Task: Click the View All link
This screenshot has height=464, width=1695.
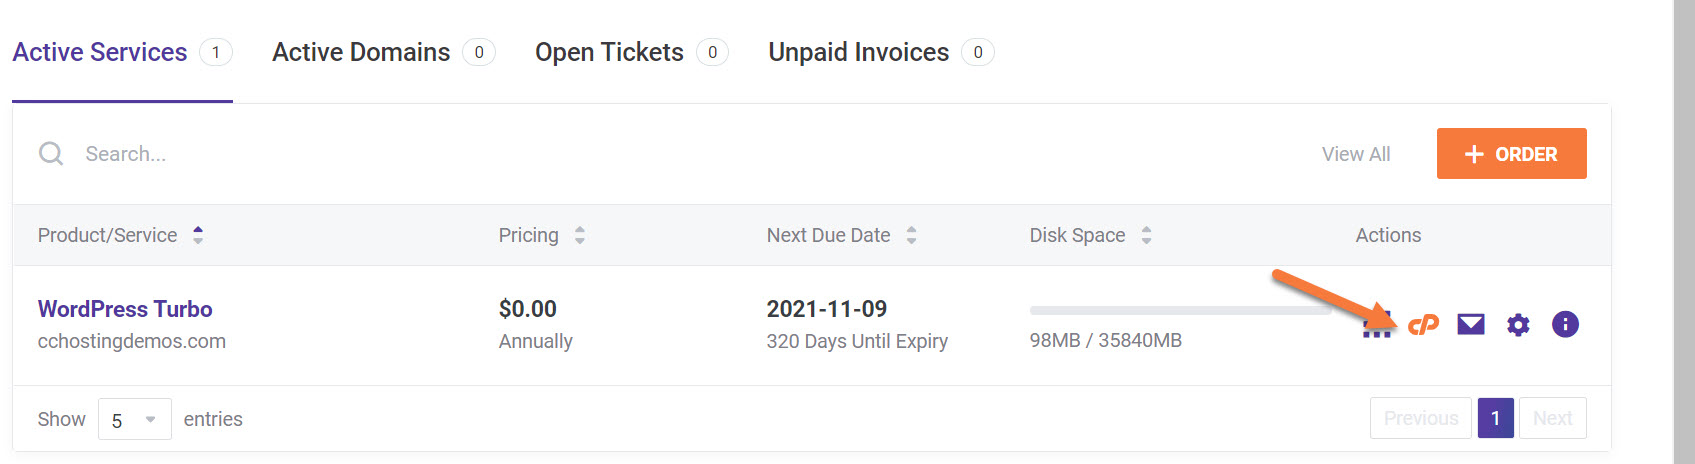Action: coord(1355,154)
